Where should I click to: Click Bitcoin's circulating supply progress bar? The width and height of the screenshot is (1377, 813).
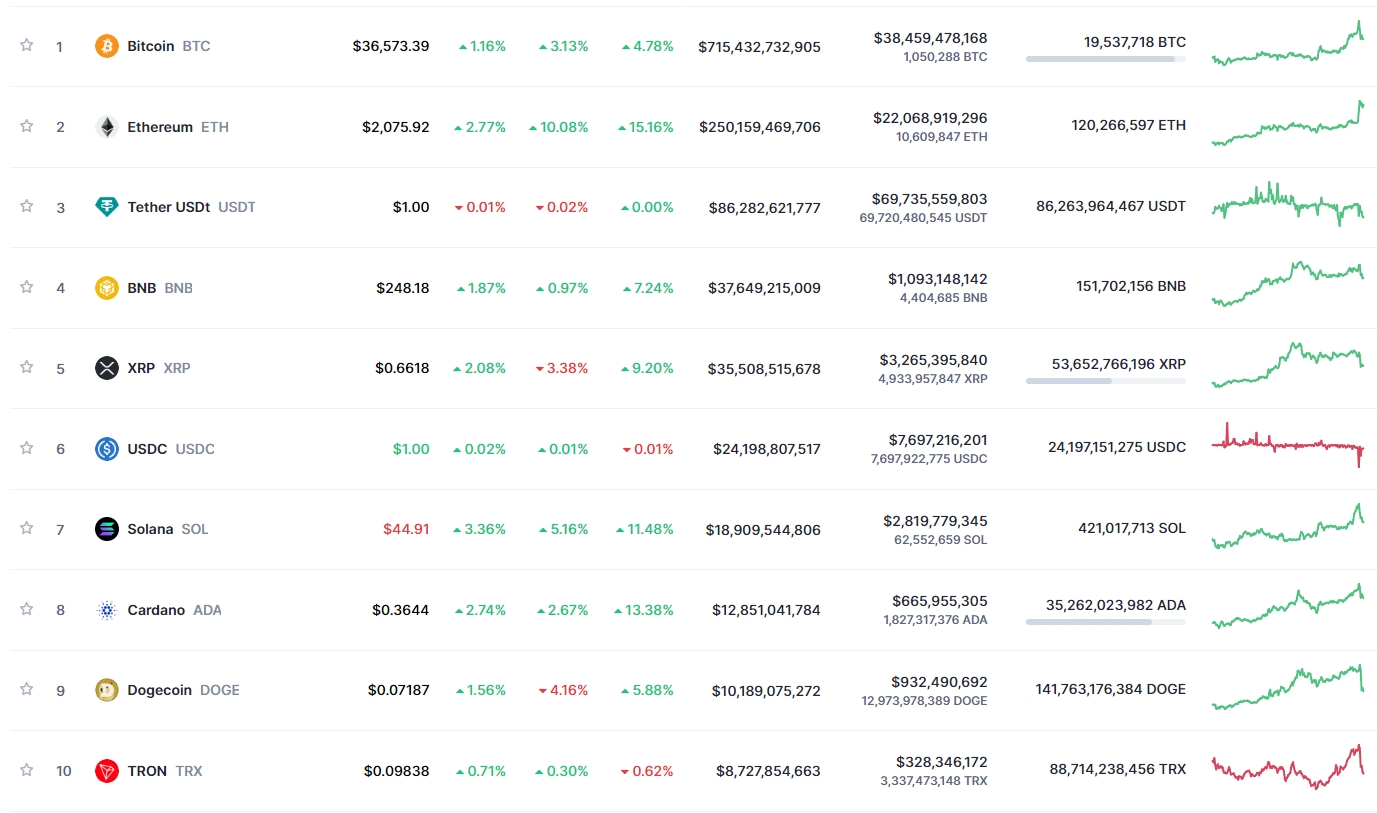(x=1105, y=59)
